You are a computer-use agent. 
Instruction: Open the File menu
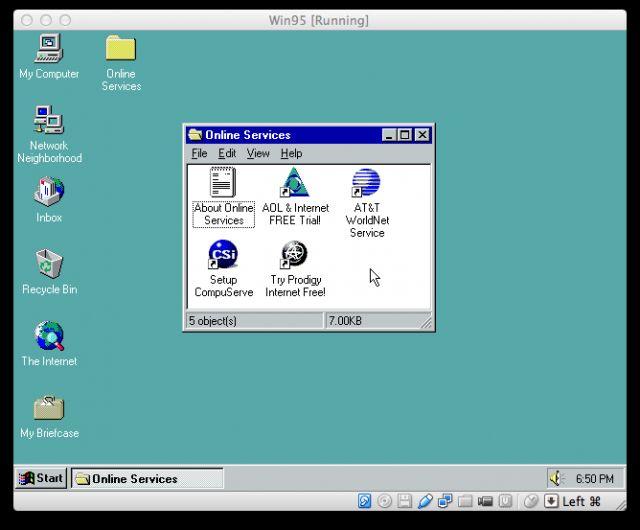pyautogui.click(x=199, y=153)
